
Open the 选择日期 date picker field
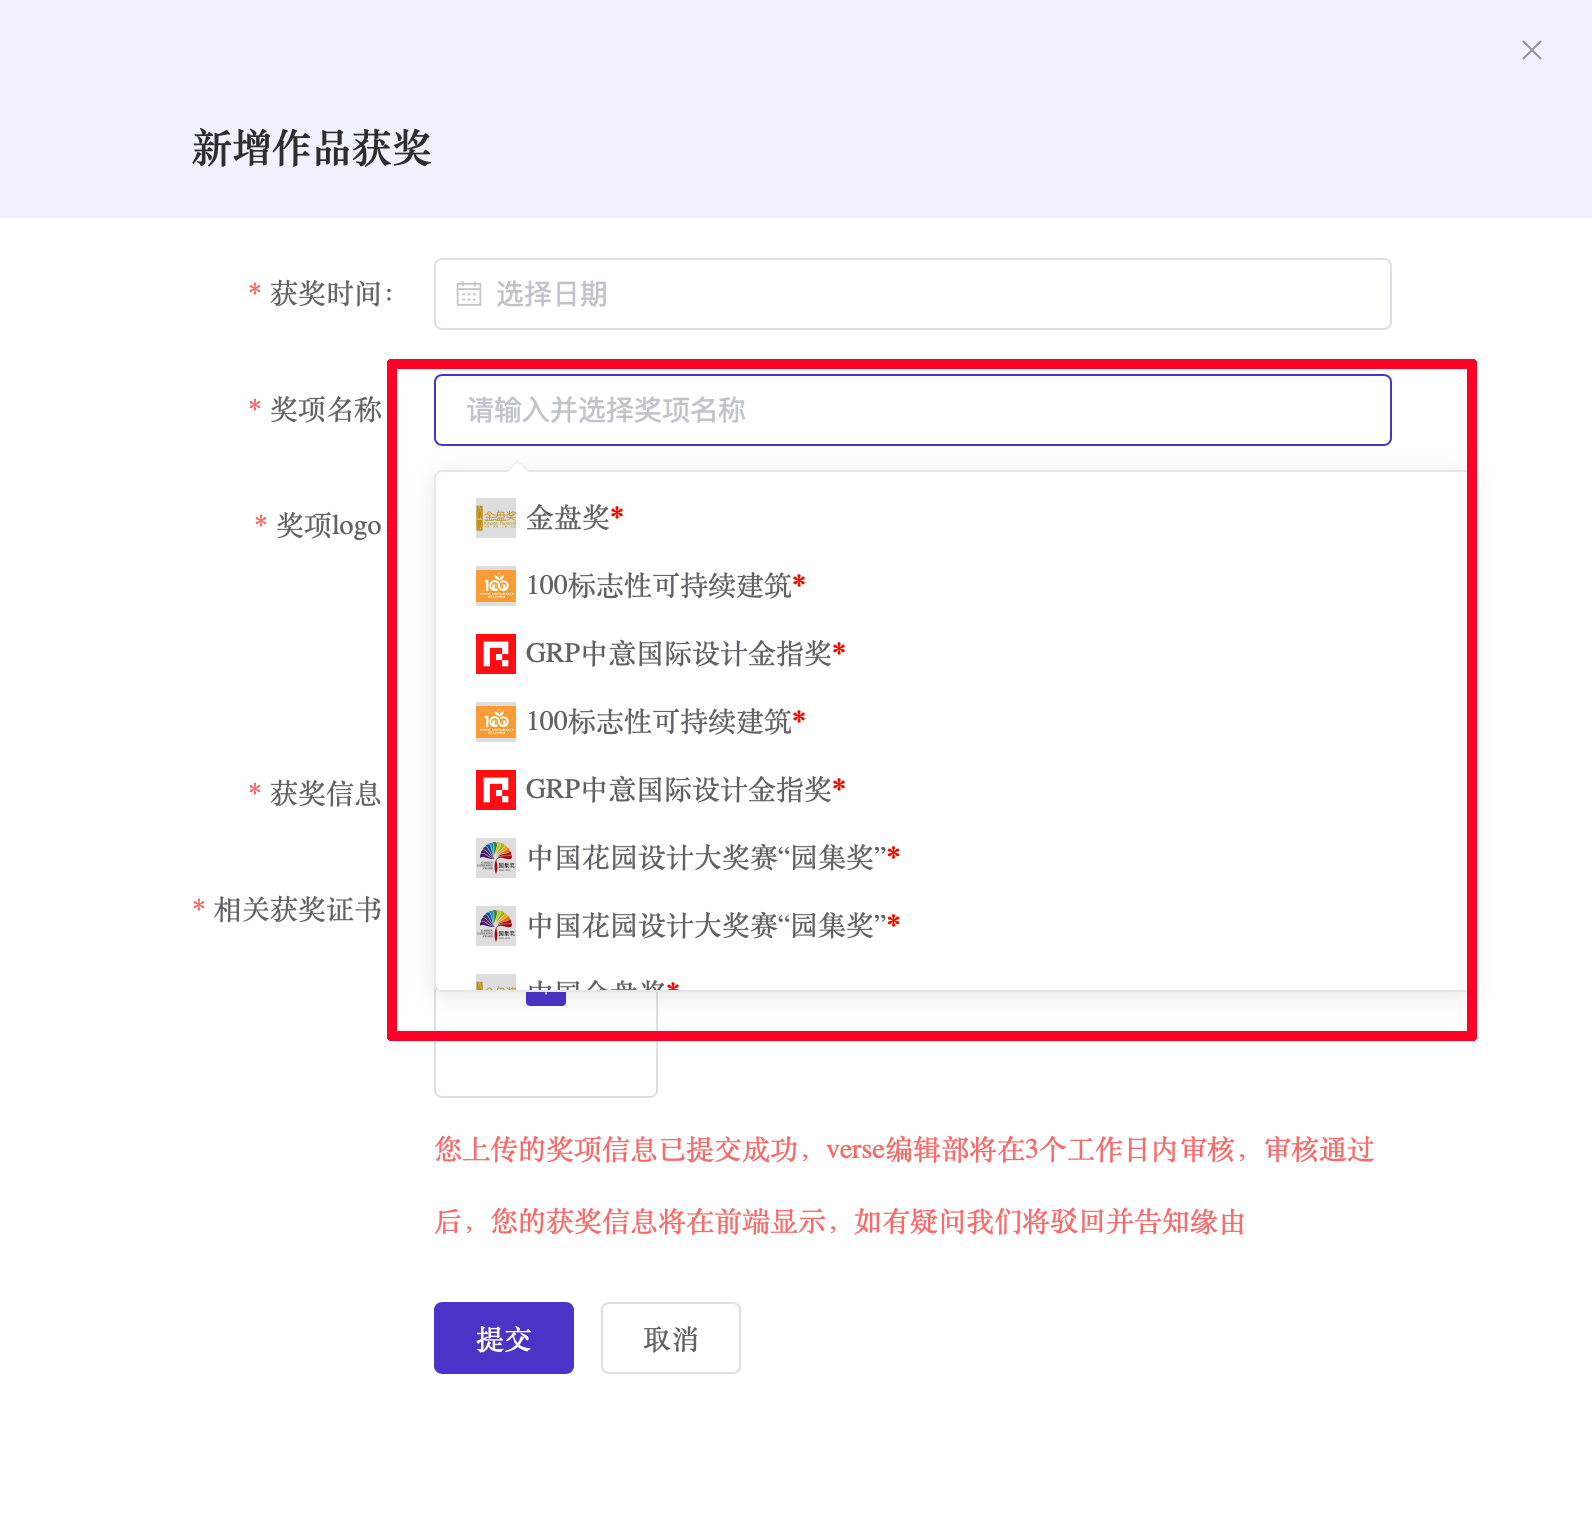click(912, 294)
